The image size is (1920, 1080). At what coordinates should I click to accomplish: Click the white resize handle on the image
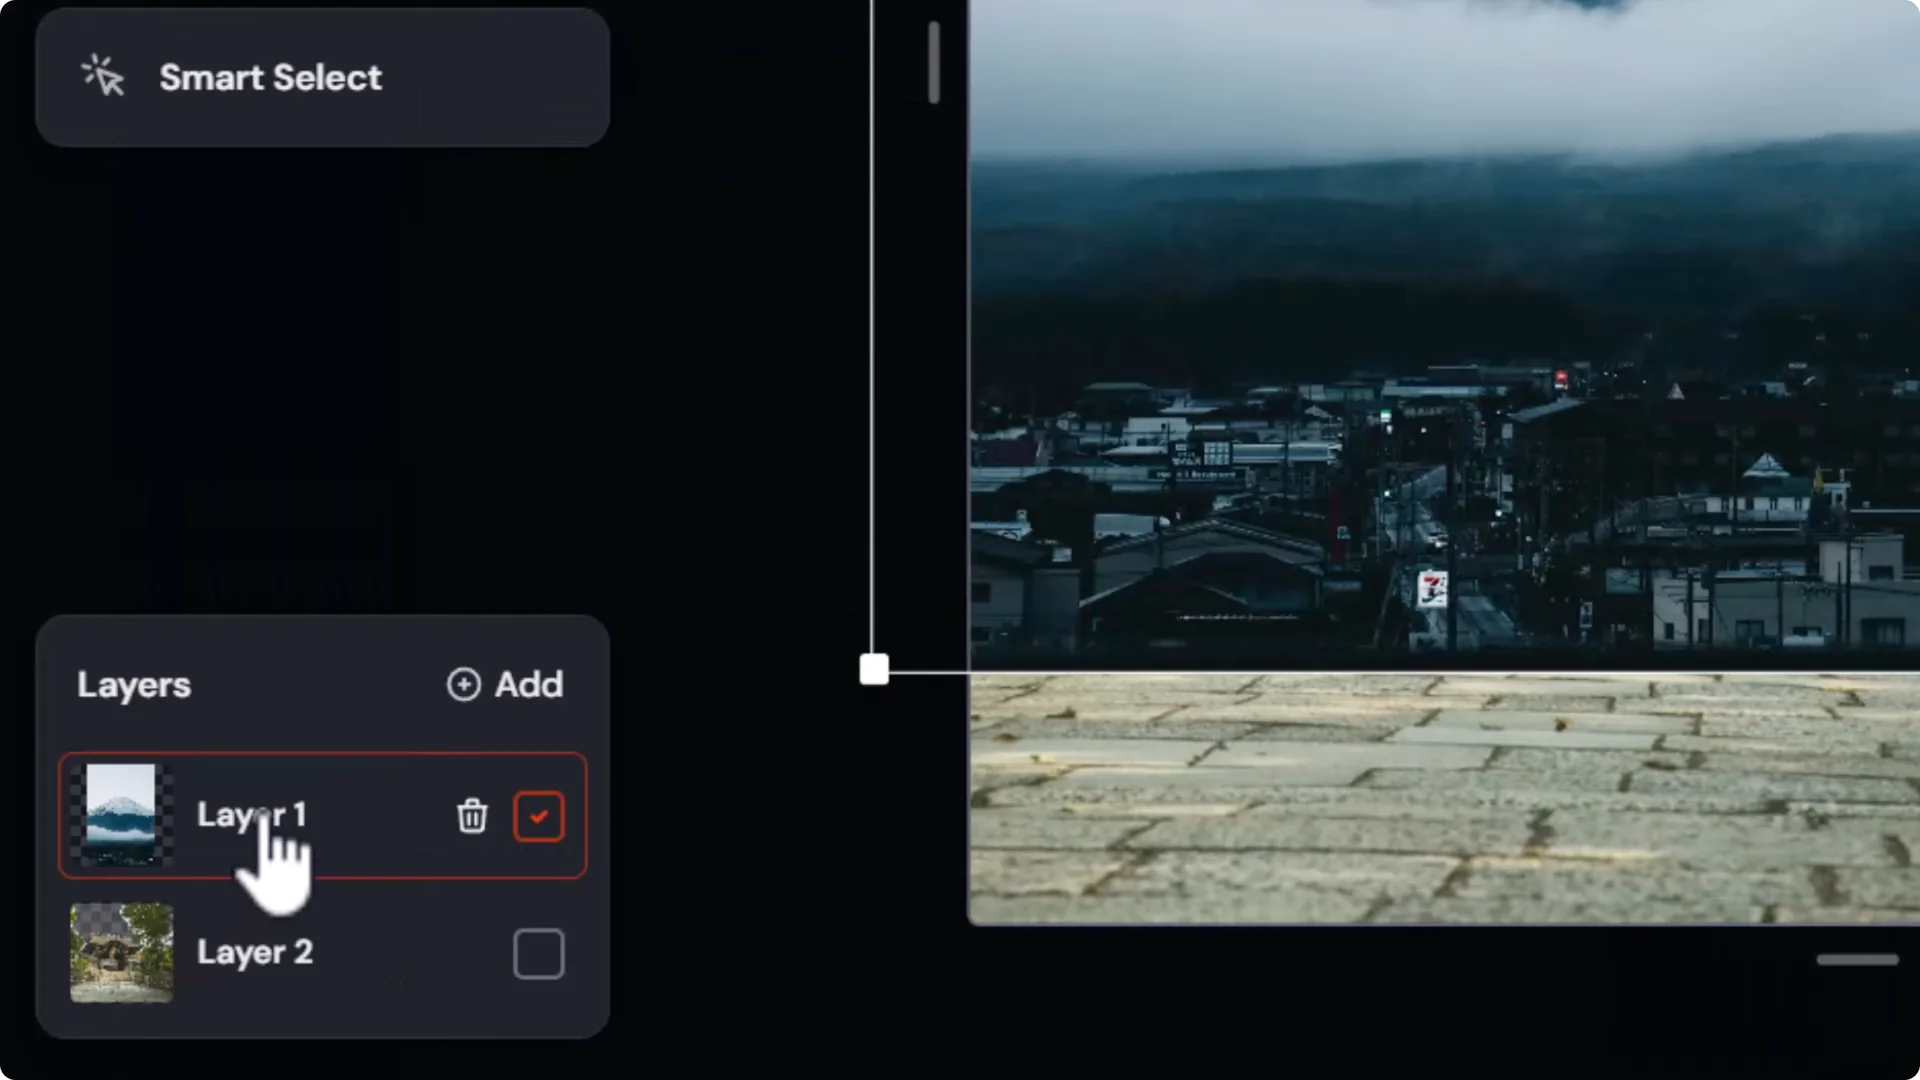(873, 670)
